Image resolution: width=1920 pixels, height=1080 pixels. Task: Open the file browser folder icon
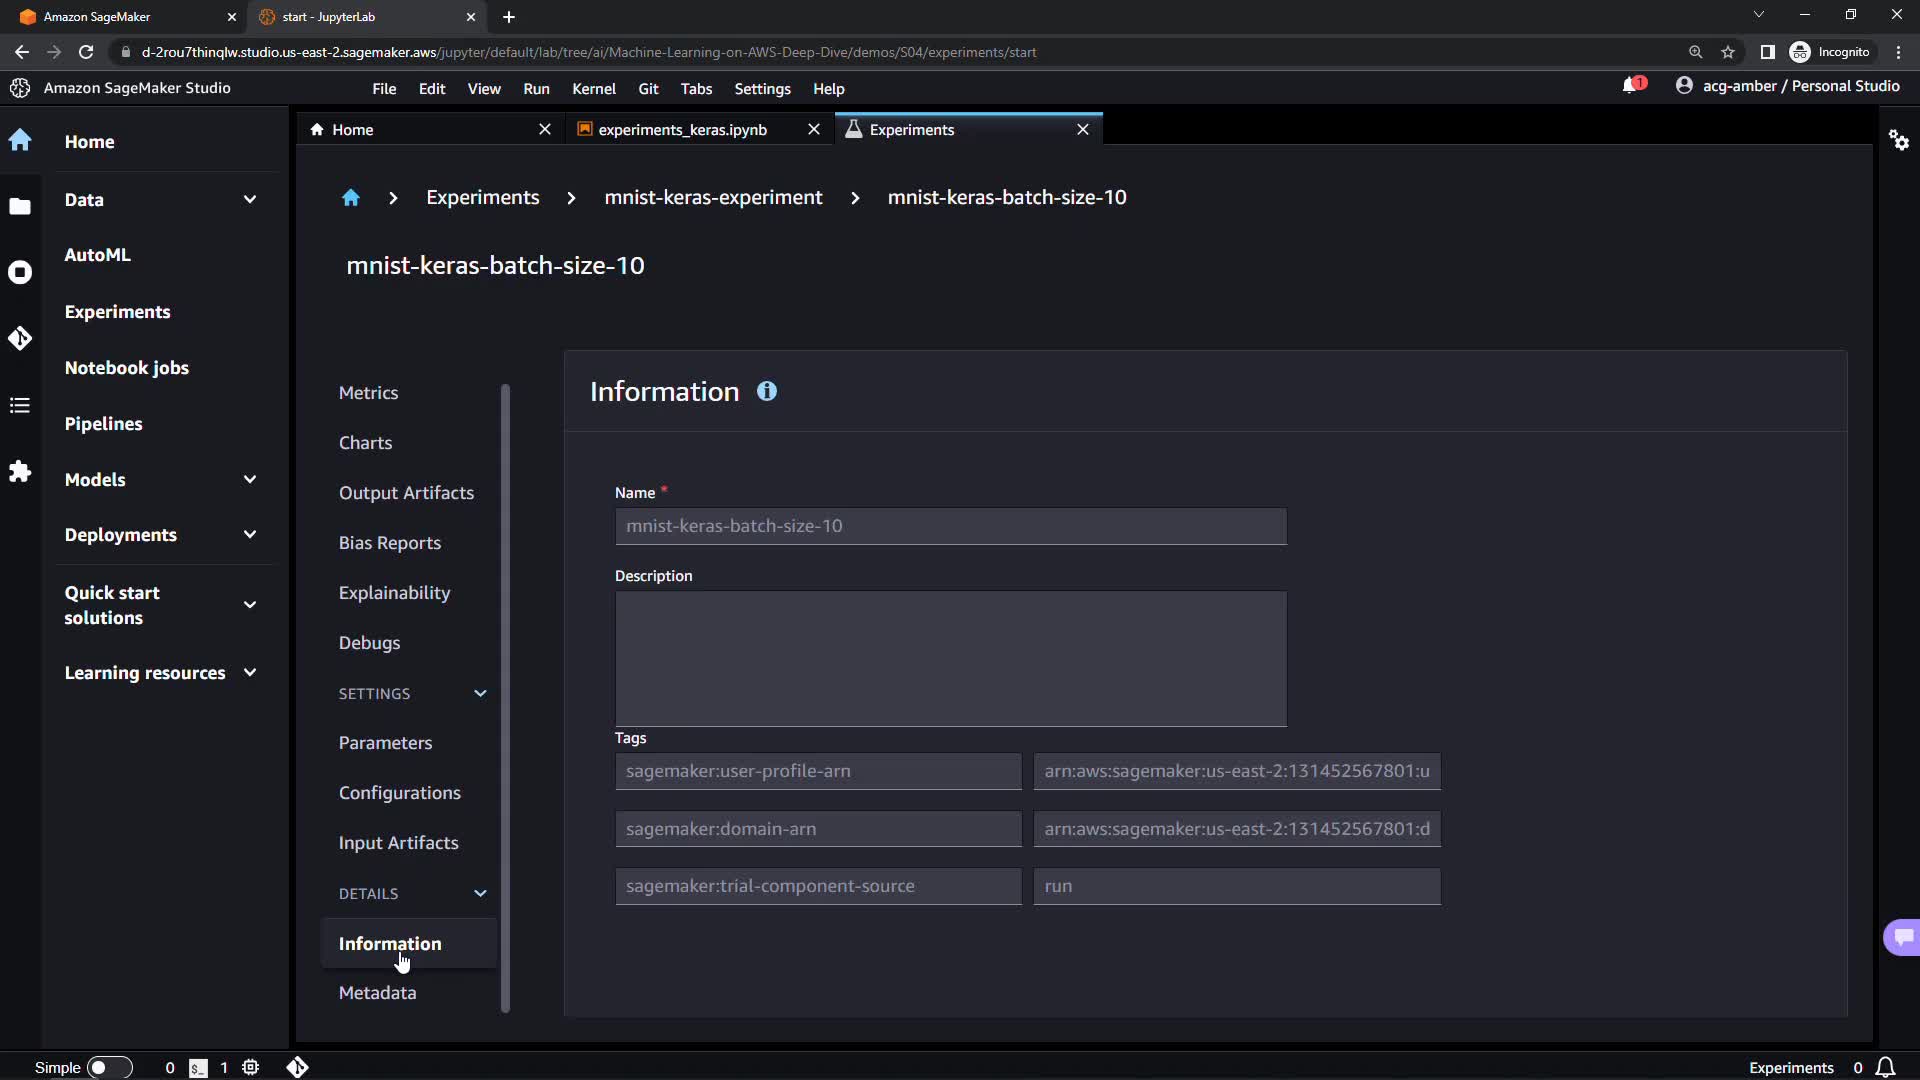point(20,207)
